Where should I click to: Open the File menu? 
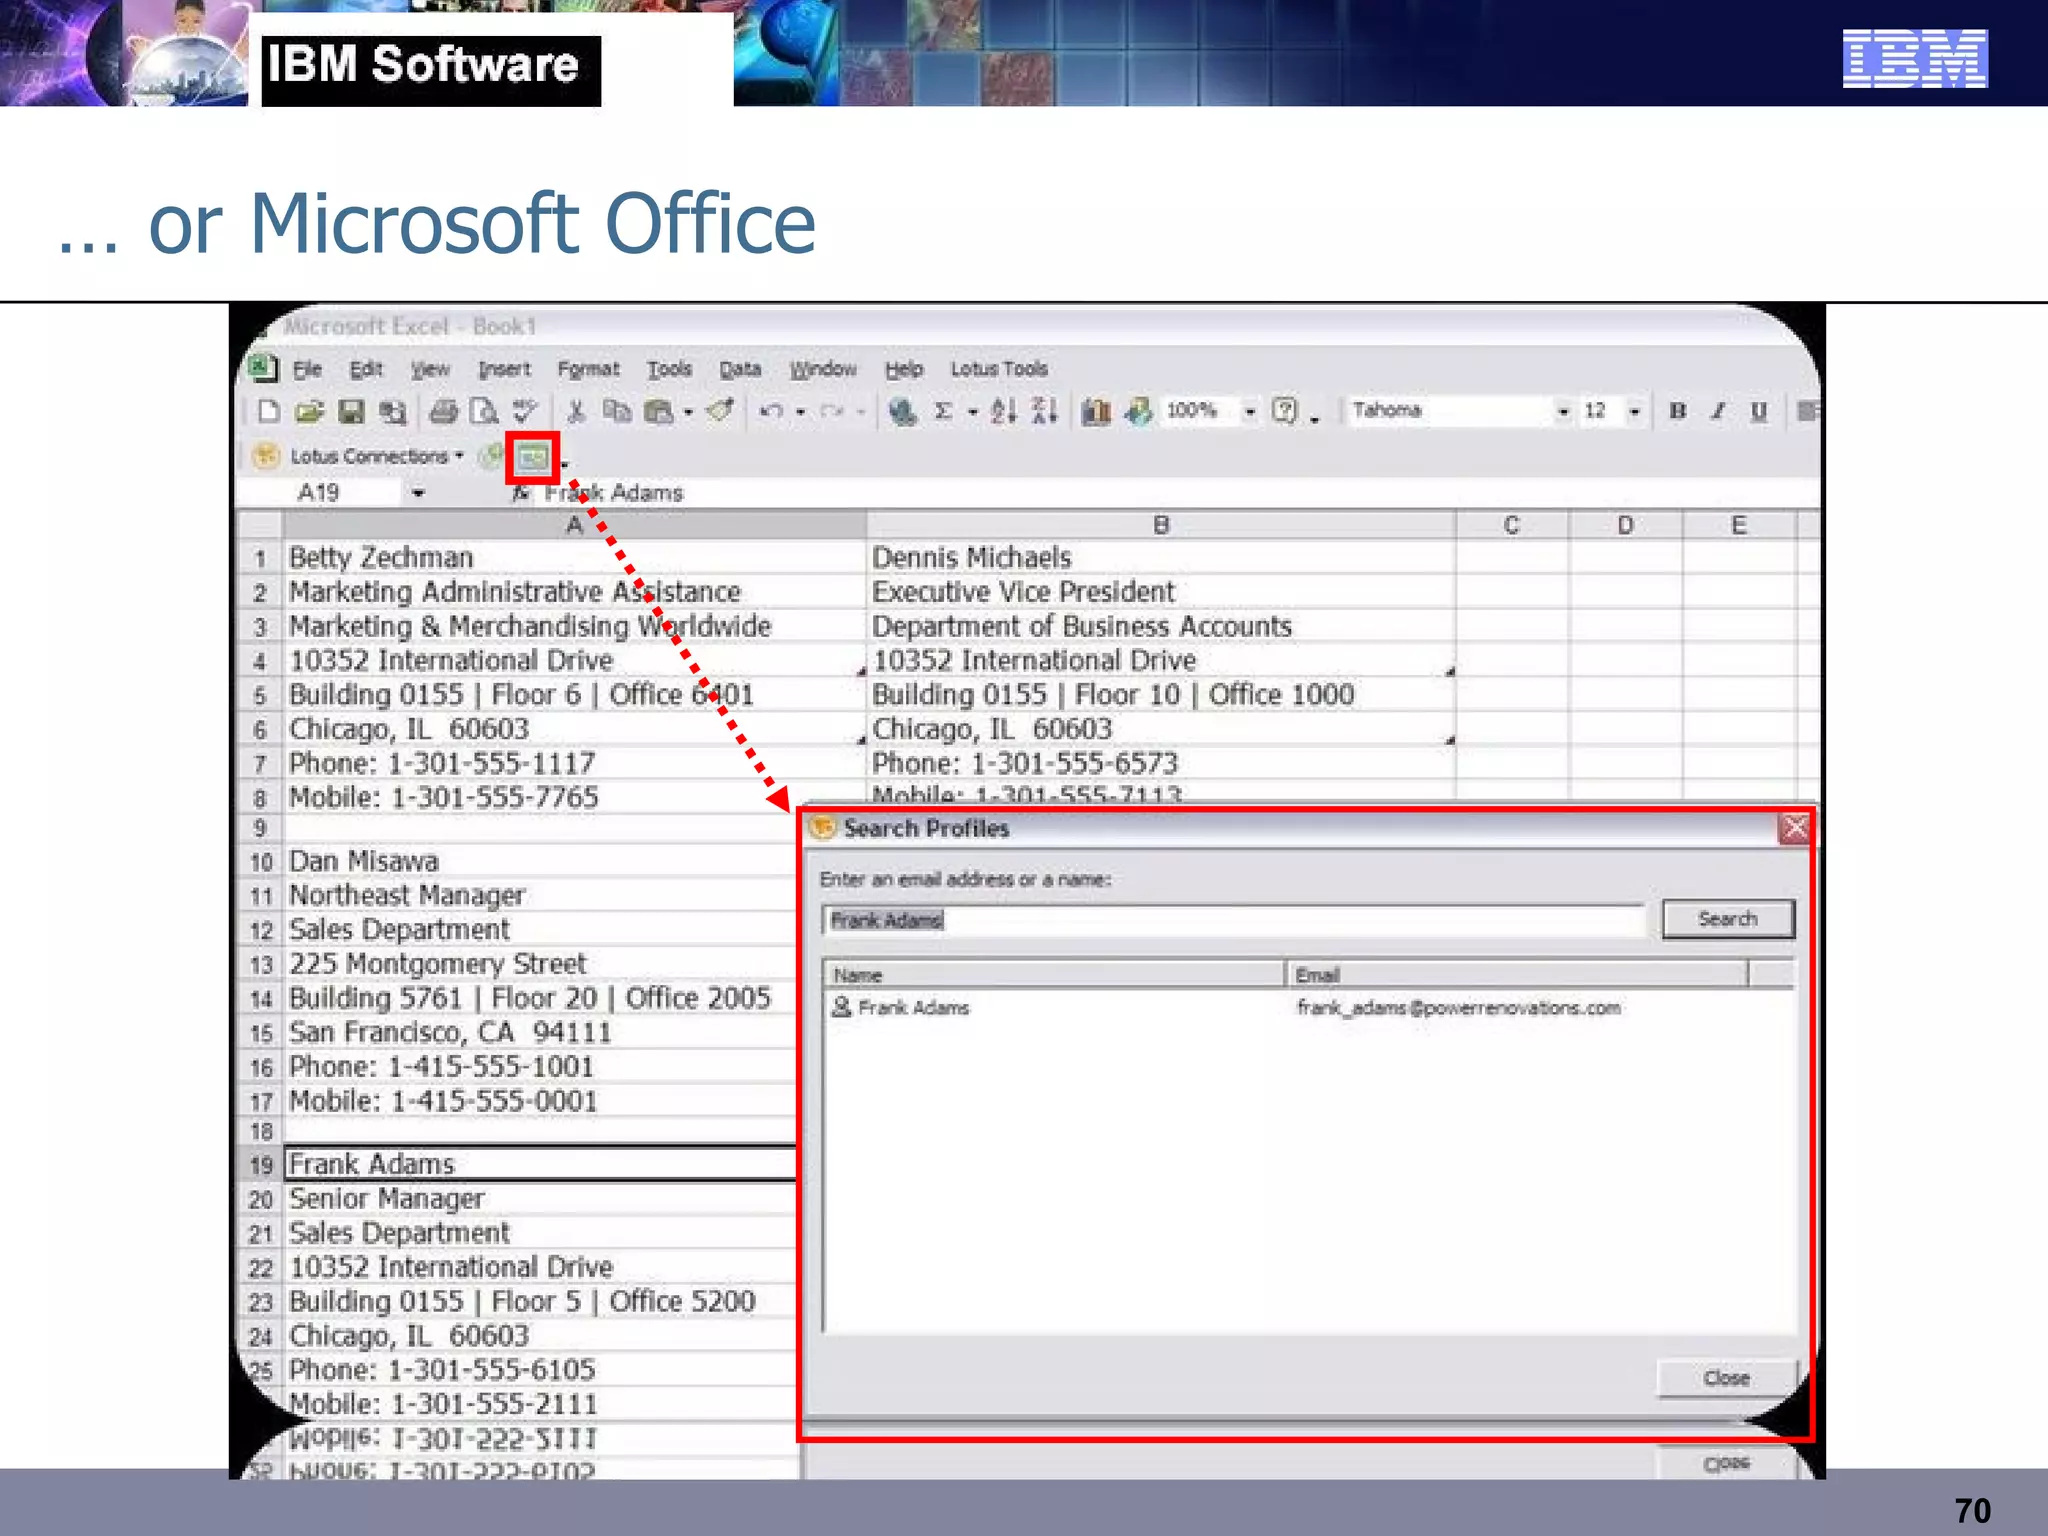307,369
